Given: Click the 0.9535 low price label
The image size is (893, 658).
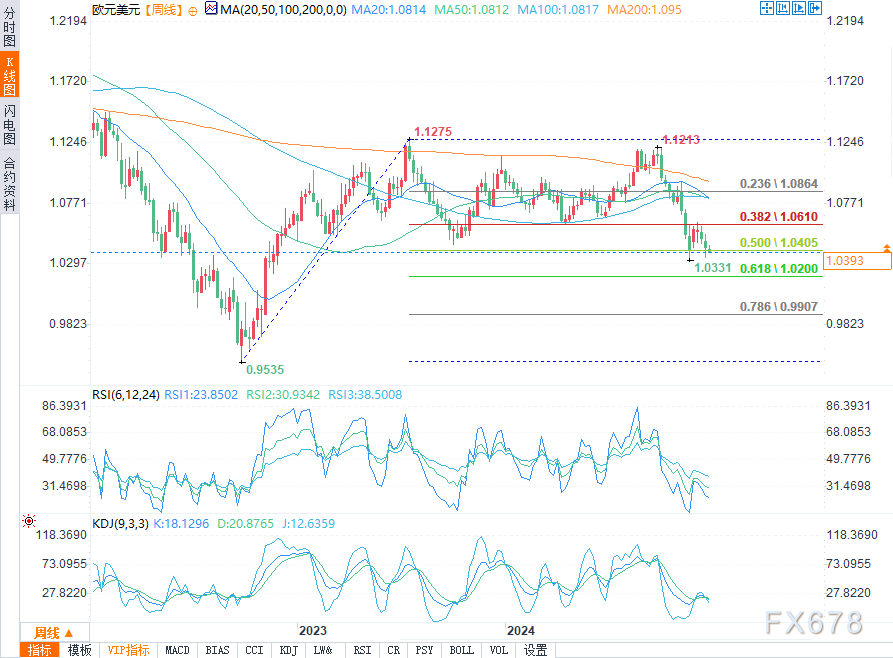Looking at the screenshot, I should click(x=265, y=370).
